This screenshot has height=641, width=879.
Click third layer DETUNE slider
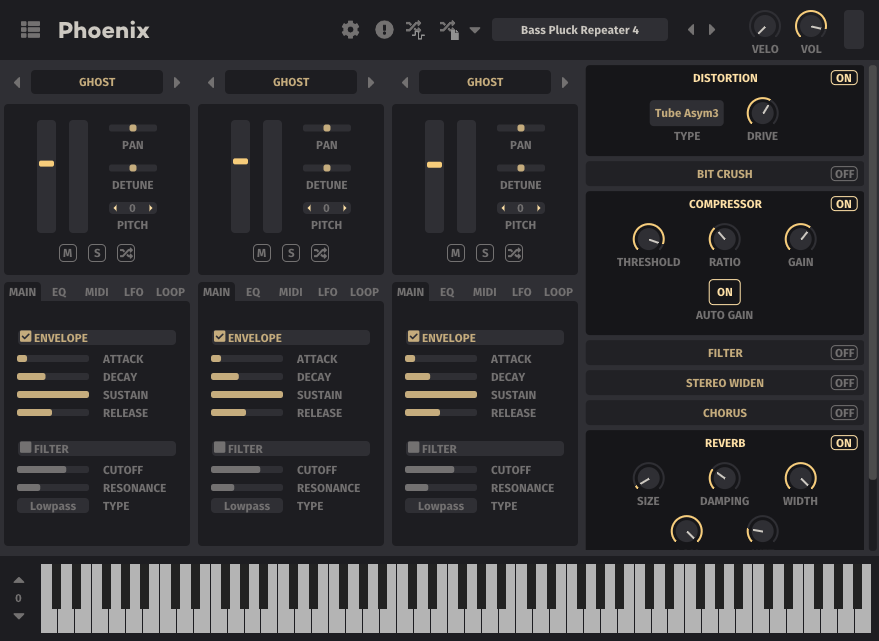coord(521,168)
